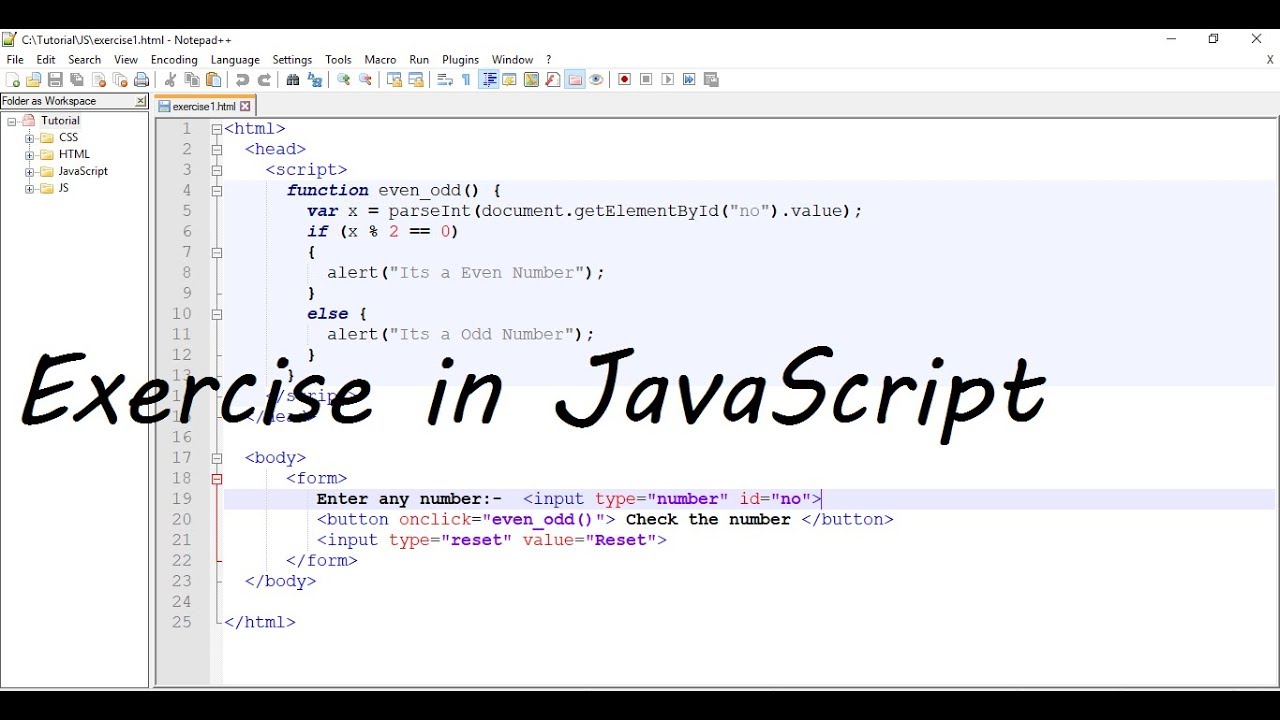Viewport: 1280px width, 720px height.
Task: Open the Encoding menu
Action: (174, 60)
